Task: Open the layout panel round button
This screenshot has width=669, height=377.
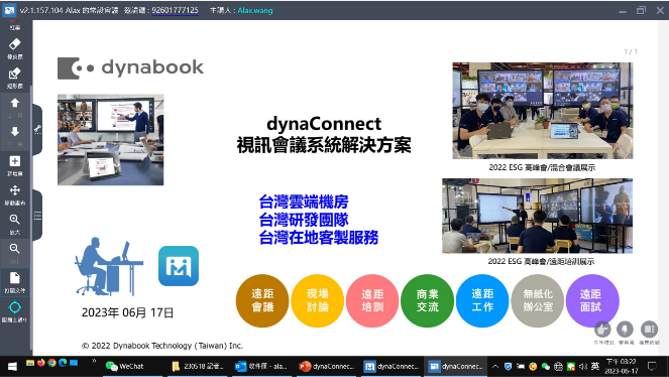Action: [x=649, y=329]
